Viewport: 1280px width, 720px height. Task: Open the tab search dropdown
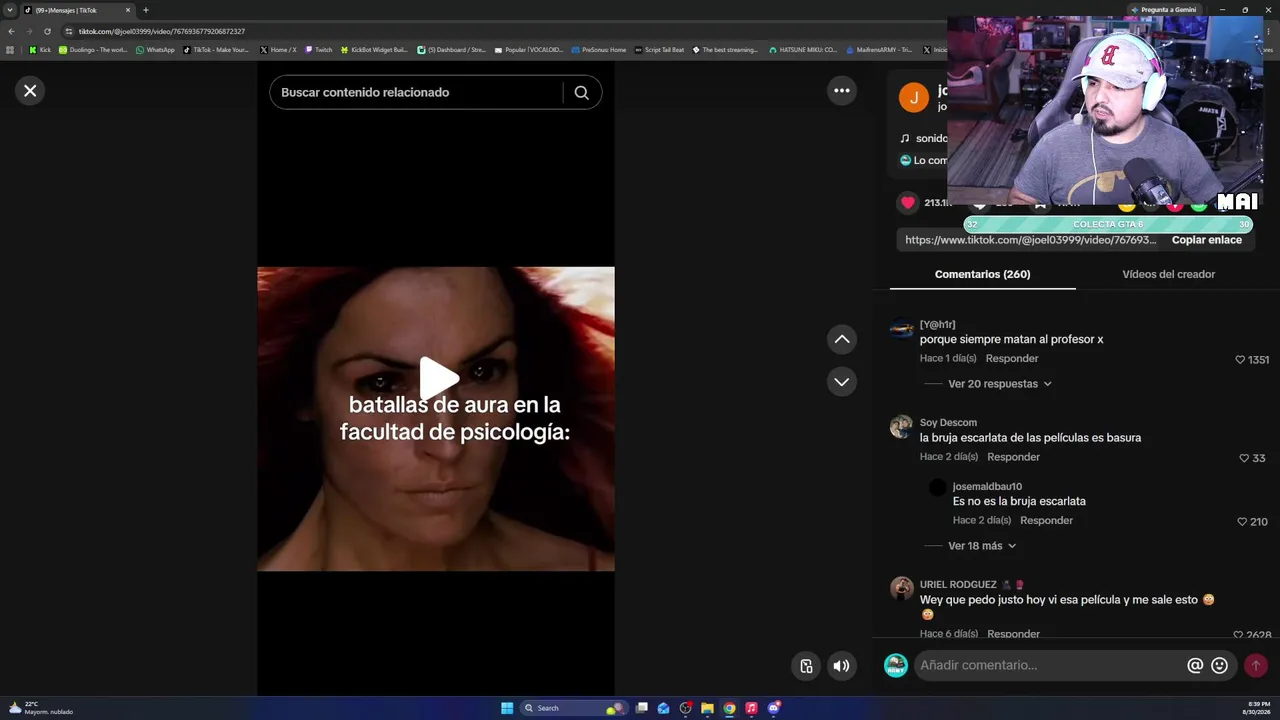pyautogui.click(x=10, y=10)
